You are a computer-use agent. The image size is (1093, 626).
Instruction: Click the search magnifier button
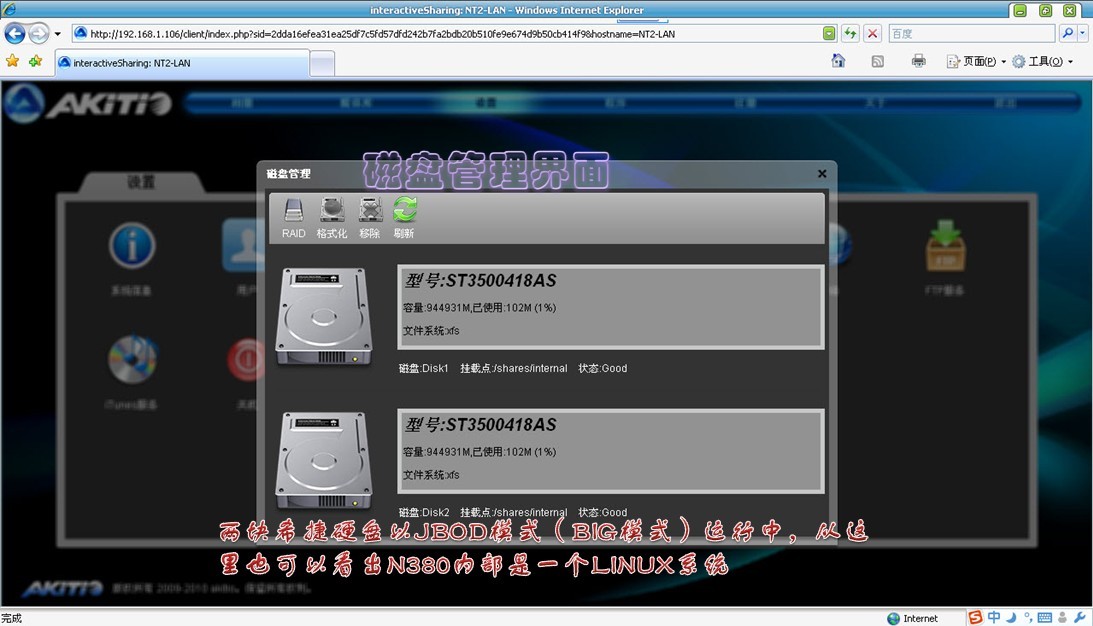coord(1067,33)
